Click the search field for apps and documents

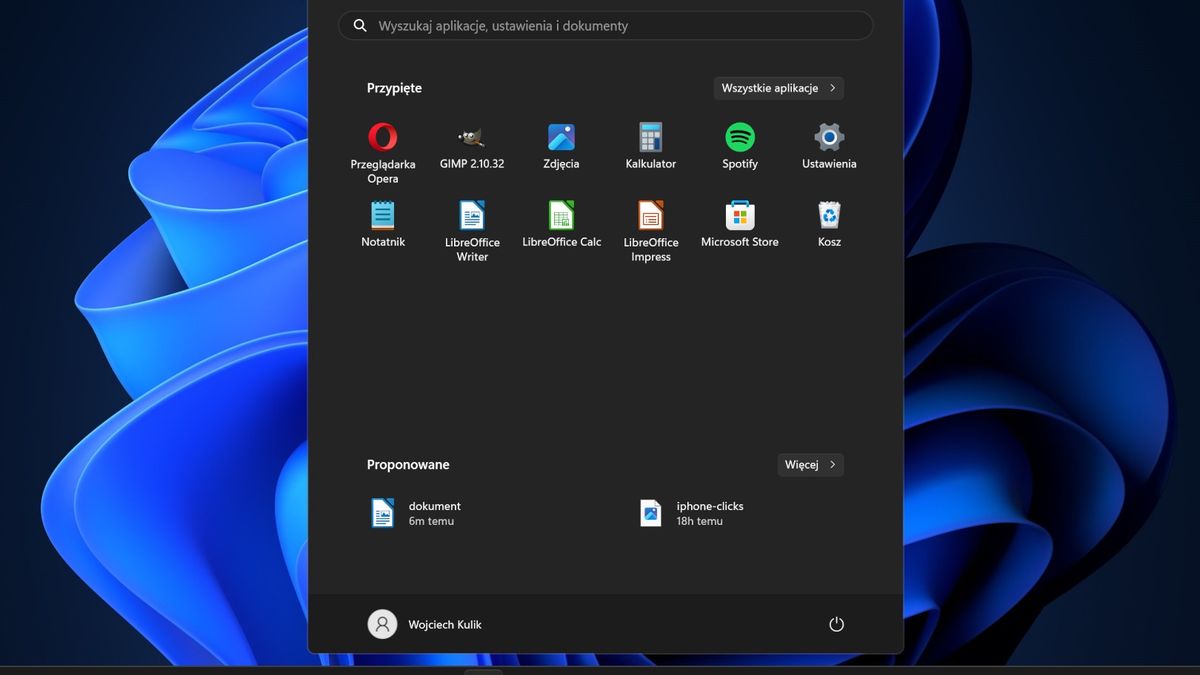coord(605,26)
